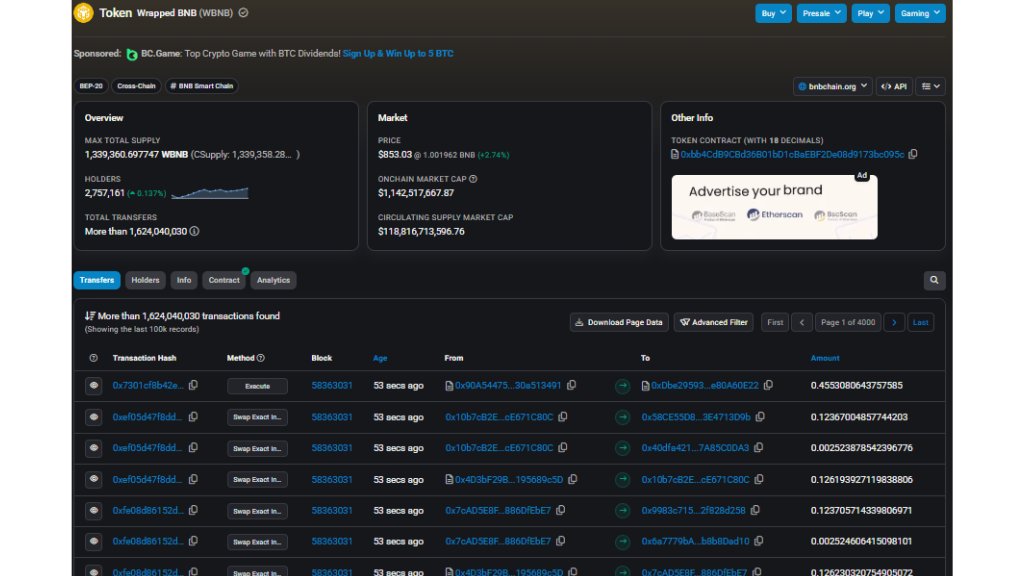
Task: Open block 58363031 in the Execute row
Action: [332, 385]
